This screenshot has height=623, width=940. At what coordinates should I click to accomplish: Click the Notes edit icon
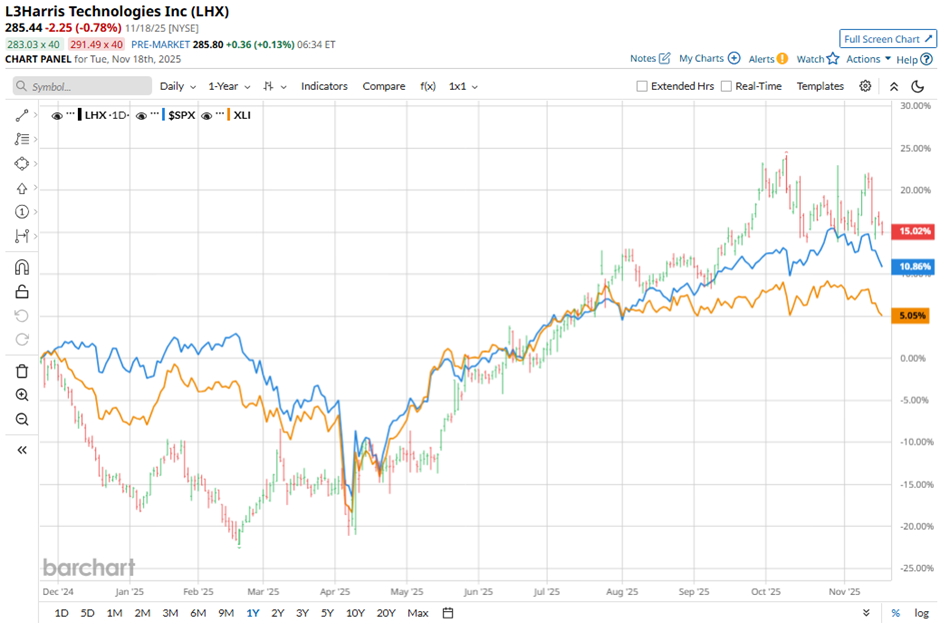coord(664,58)
